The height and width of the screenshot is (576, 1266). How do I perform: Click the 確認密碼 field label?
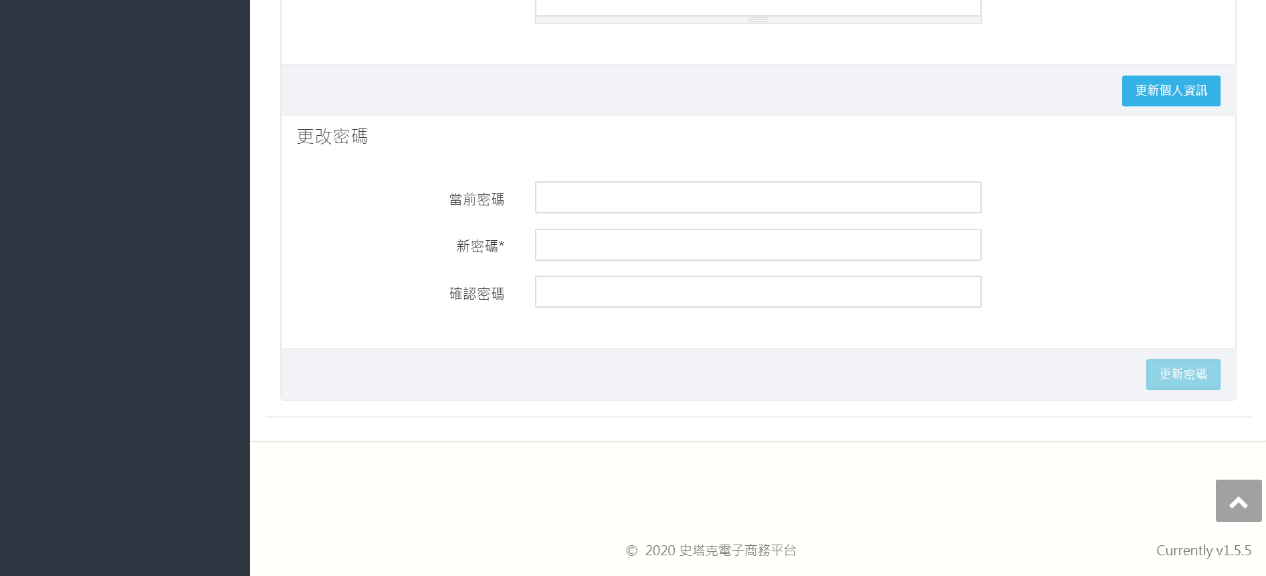click(476, 294)
